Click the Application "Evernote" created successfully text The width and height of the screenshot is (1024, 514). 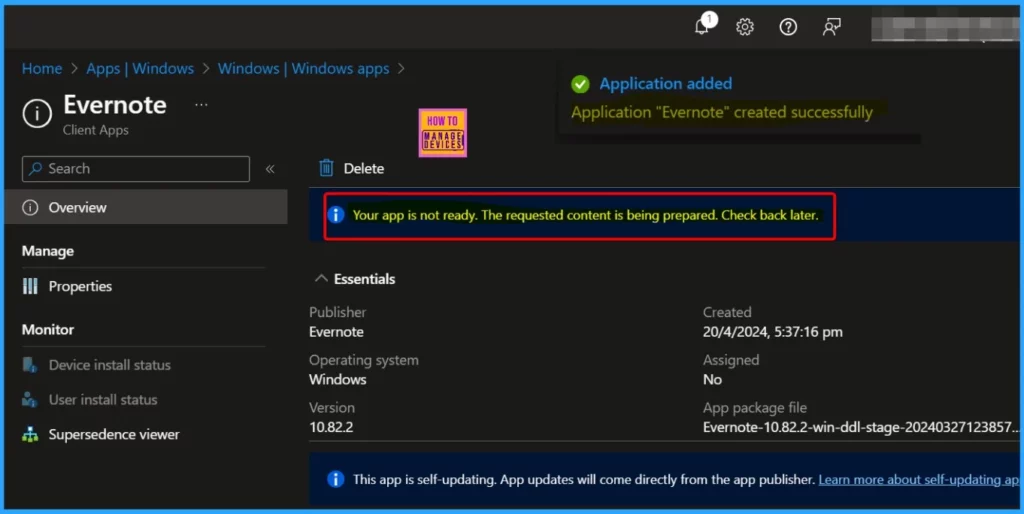(x=722, y=112)
